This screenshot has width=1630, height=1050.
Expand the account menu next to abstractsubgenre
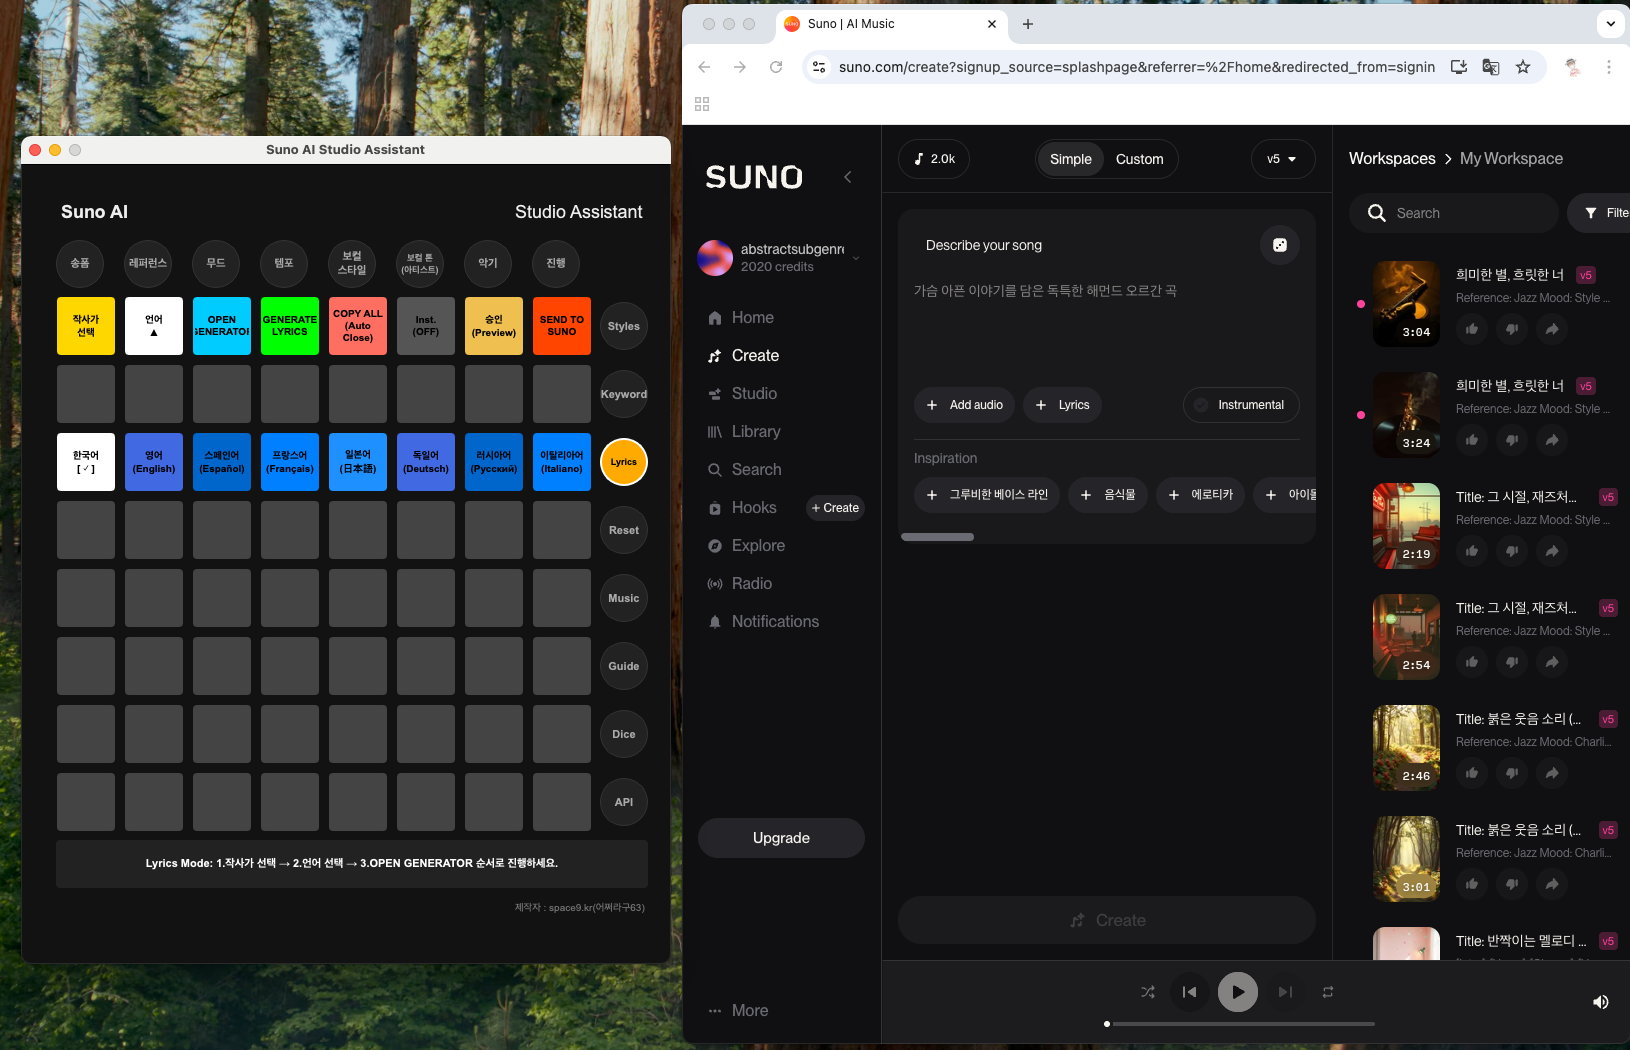tap(856, 258)
